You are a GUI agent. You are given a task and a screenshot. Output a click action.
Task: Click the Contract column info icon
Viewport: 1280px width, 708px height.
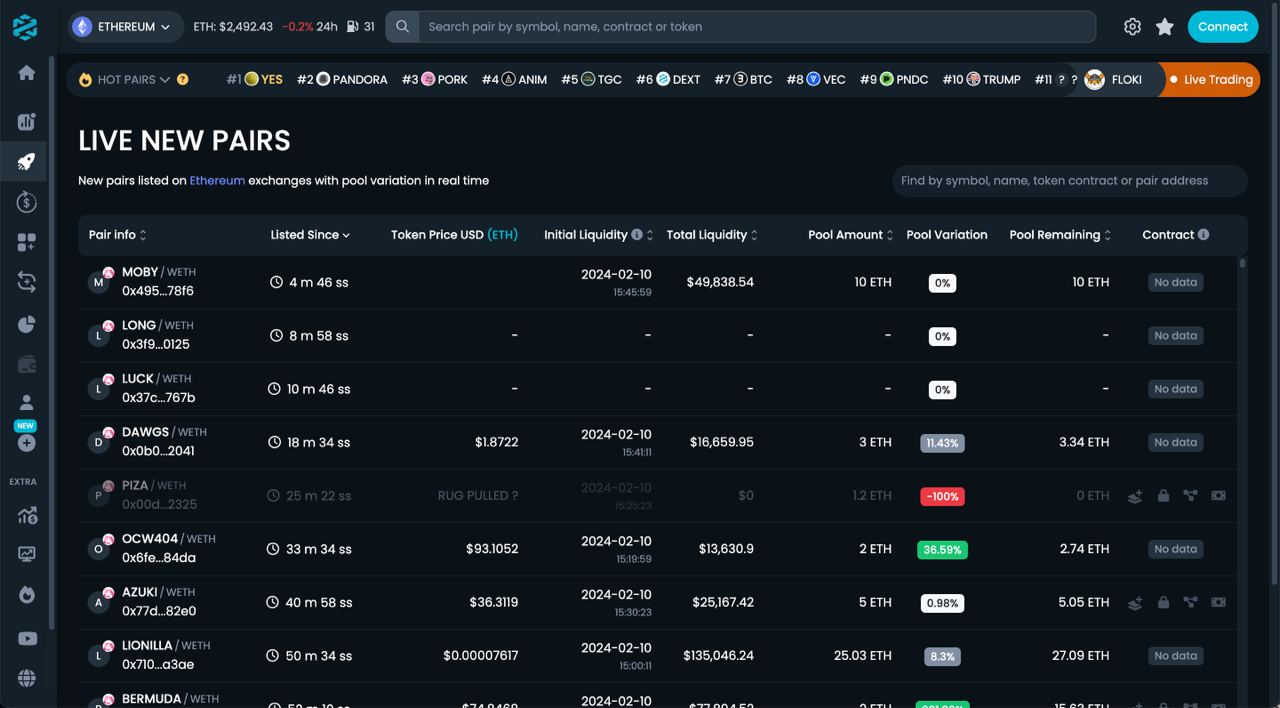pos(1203,235)
